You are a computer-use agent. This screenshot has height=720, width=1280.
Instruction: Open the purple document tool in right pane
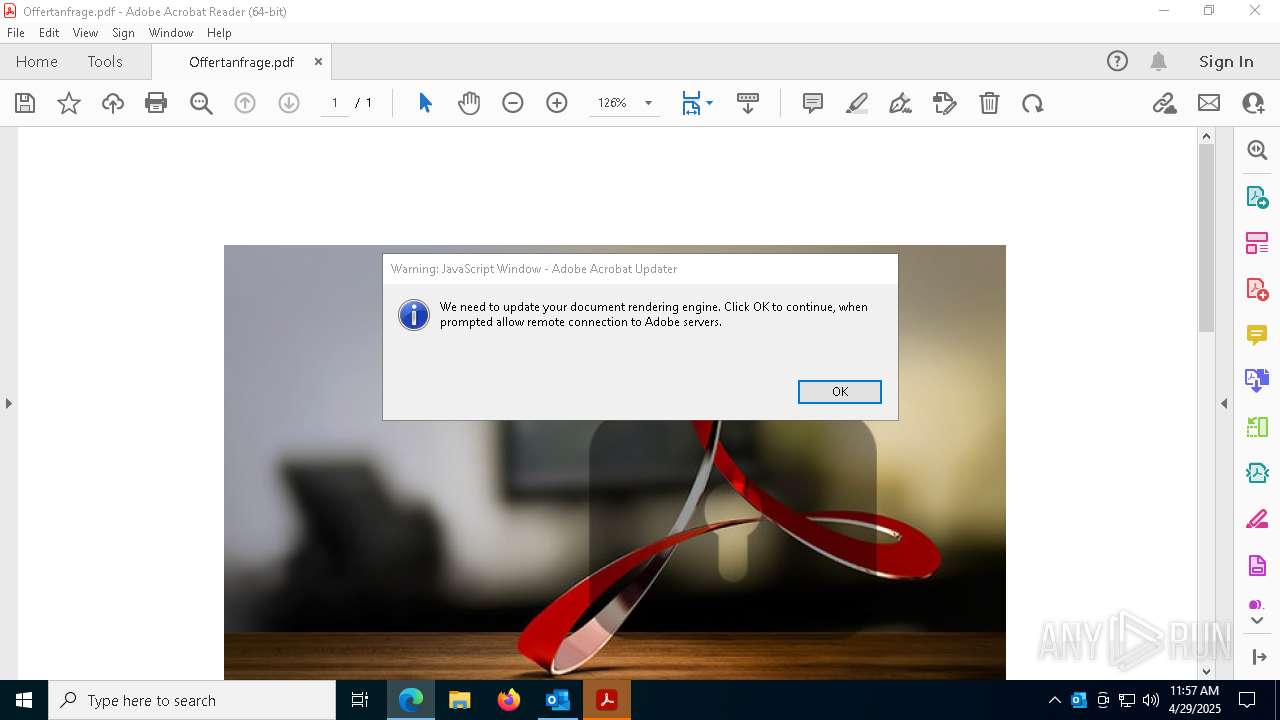(1257, 566)
